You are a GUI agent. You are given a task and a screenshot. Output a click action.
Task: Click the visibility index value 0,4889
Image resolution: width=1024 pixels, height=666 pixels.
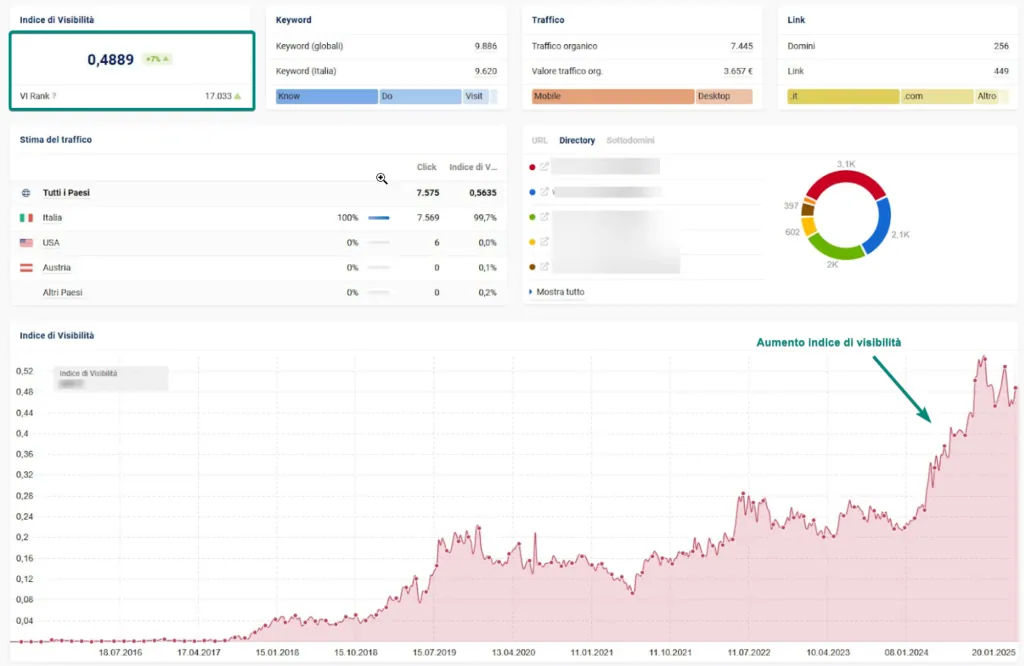pyautogui.click(x=110, y=59)
